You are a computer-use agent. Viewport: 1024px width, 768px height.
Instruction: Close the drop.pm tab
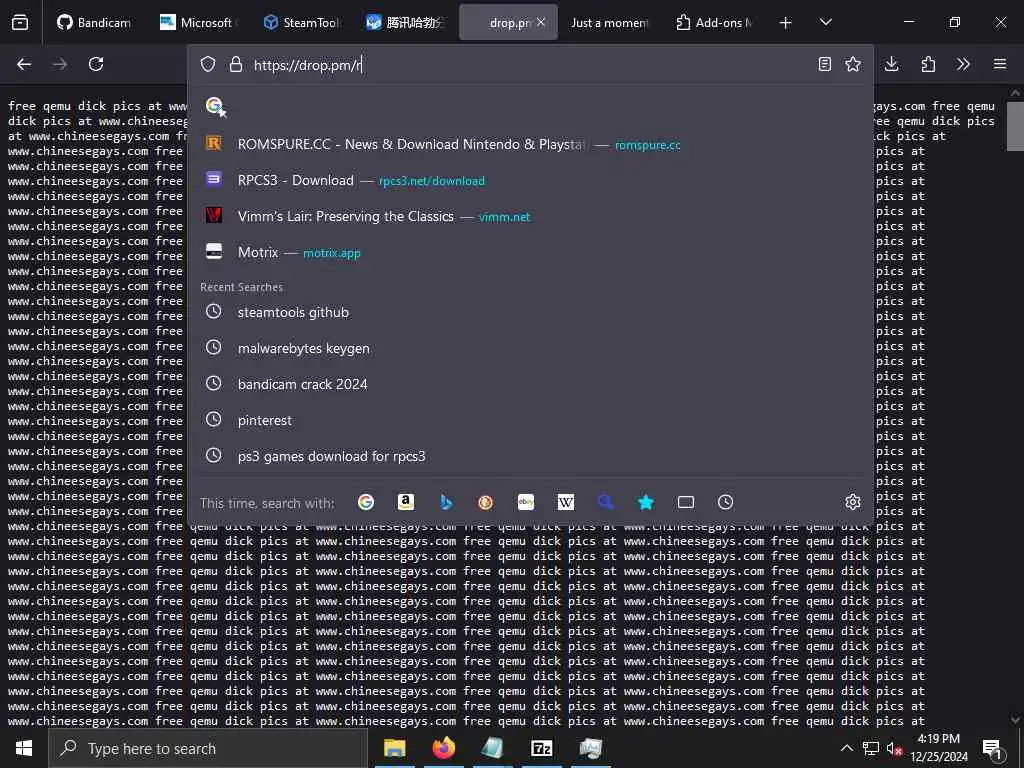click(x=541, y=22)
